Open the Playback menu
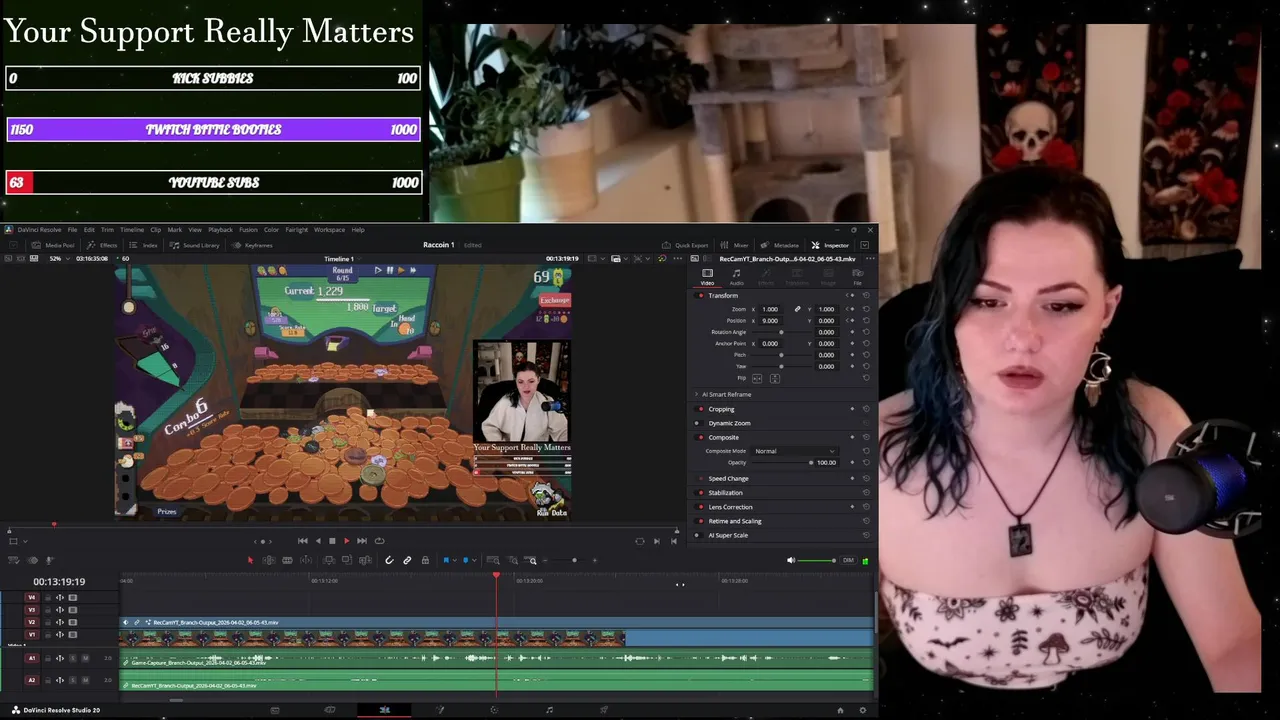The width and height of the screenshot is (1280, 720). tap(220, 230)
